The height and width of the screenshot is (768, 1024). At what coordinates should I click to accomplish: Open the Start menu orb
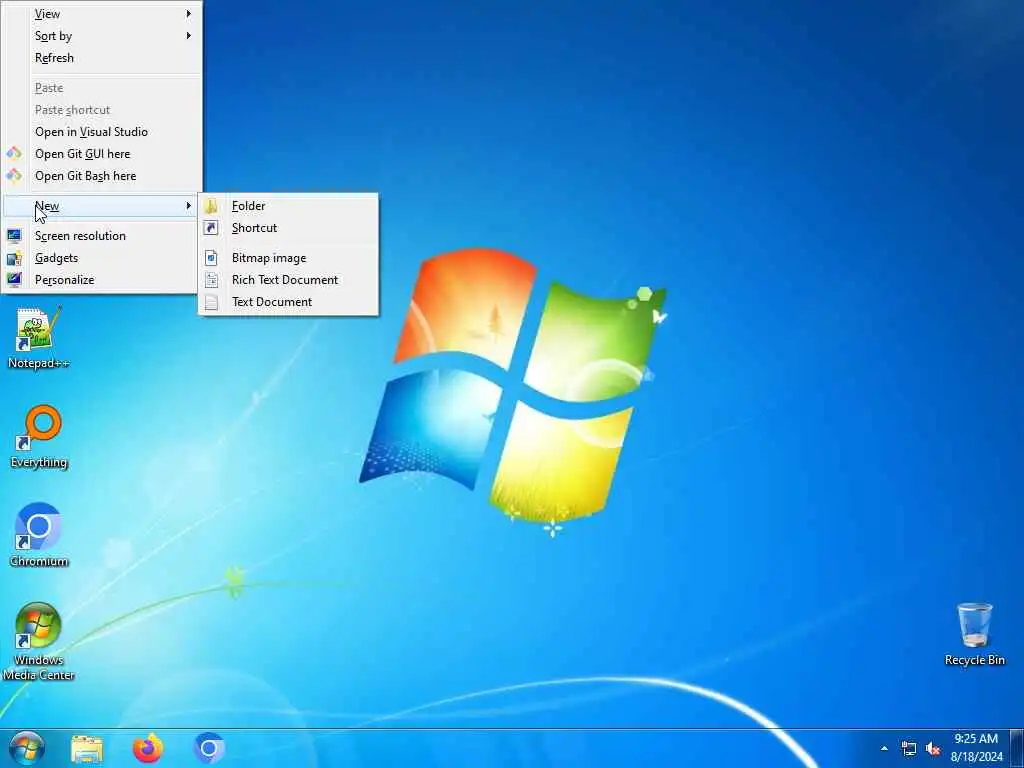pyautogui.click(x=27, y=748)
